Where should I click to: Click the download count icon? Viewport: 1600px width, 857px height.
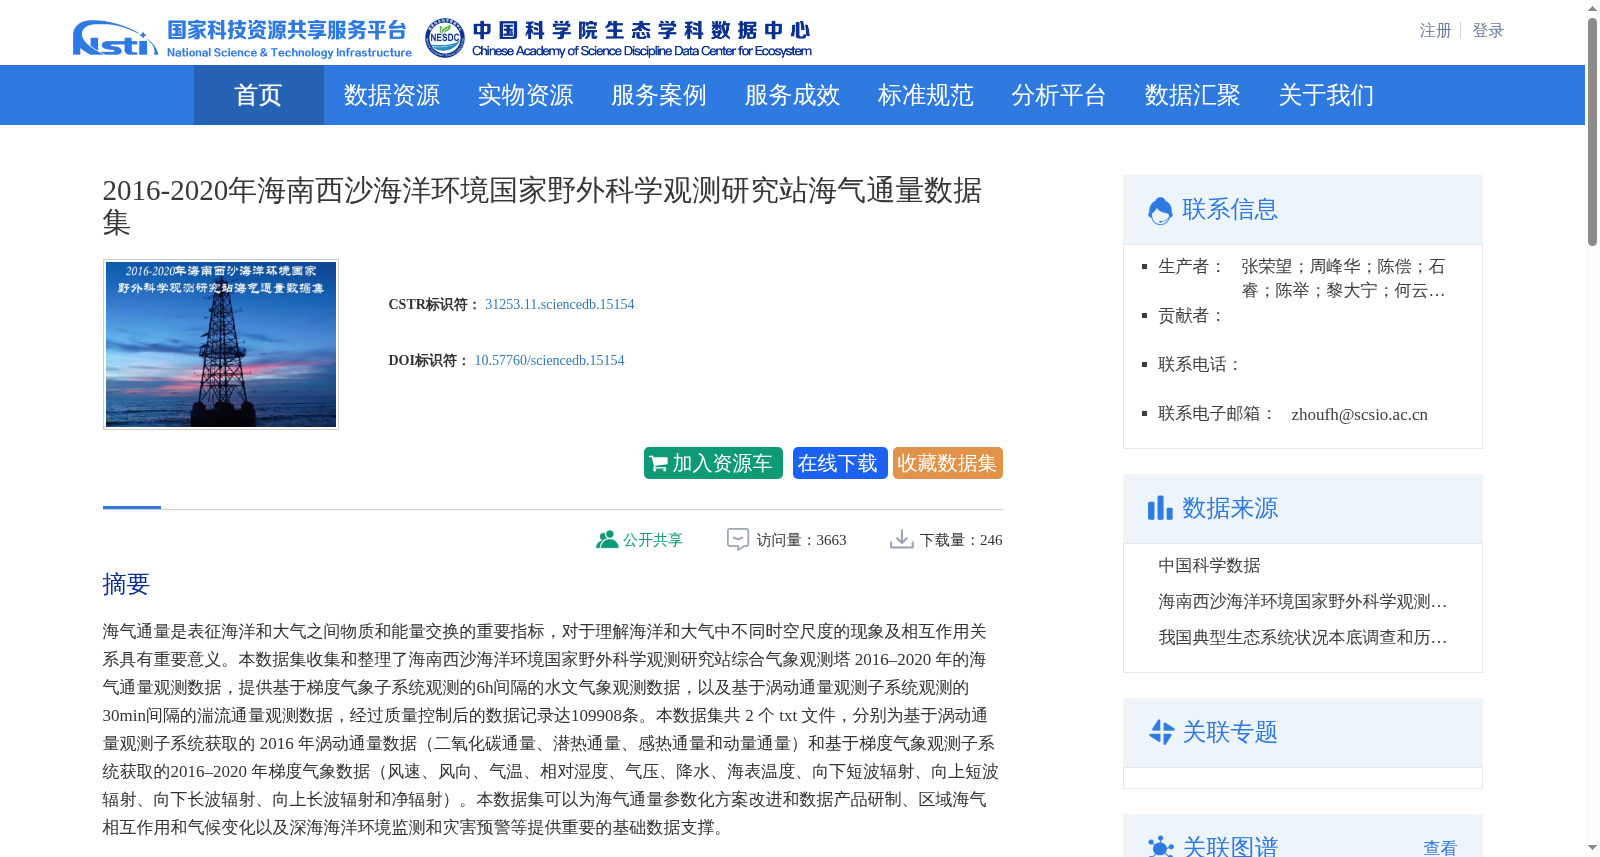click(902, 539)
